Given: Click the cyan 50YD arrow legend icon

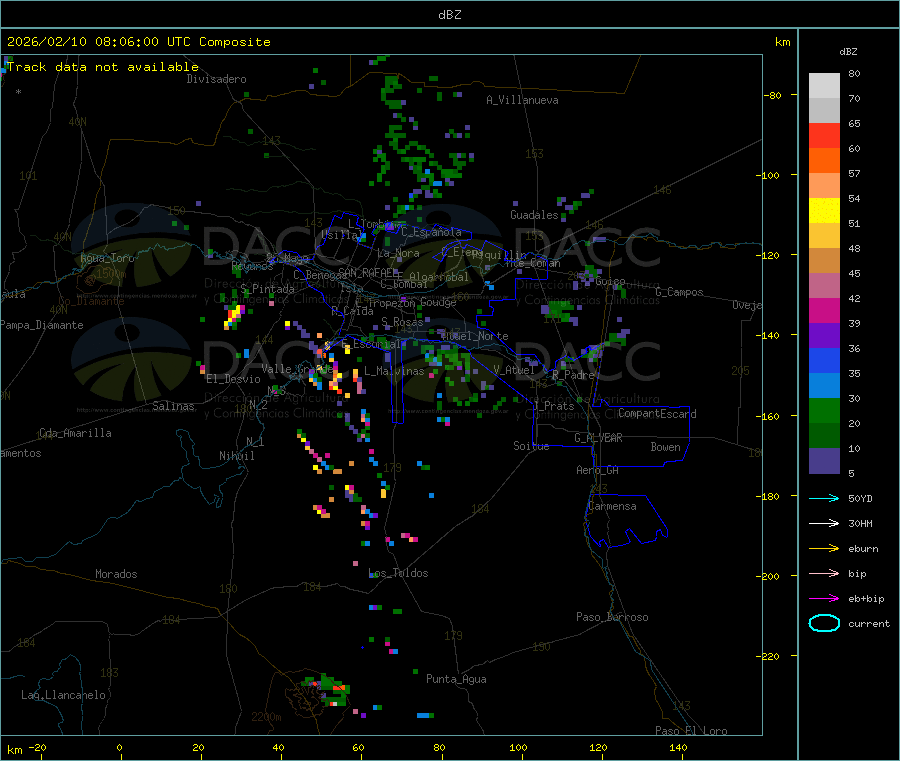Looking at the screenshot, I should tap(824, 498).
